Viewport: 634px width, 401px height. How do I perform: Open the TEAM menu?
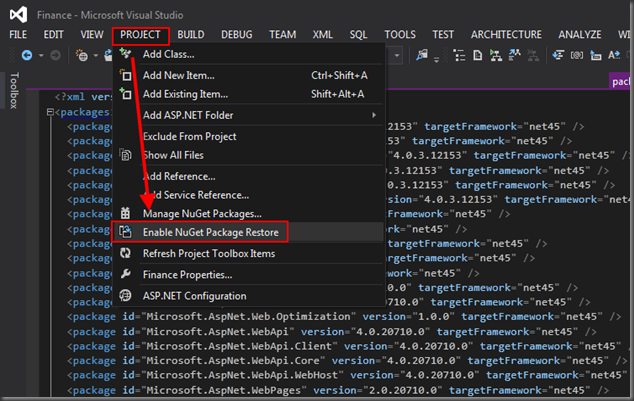point(283,35)
